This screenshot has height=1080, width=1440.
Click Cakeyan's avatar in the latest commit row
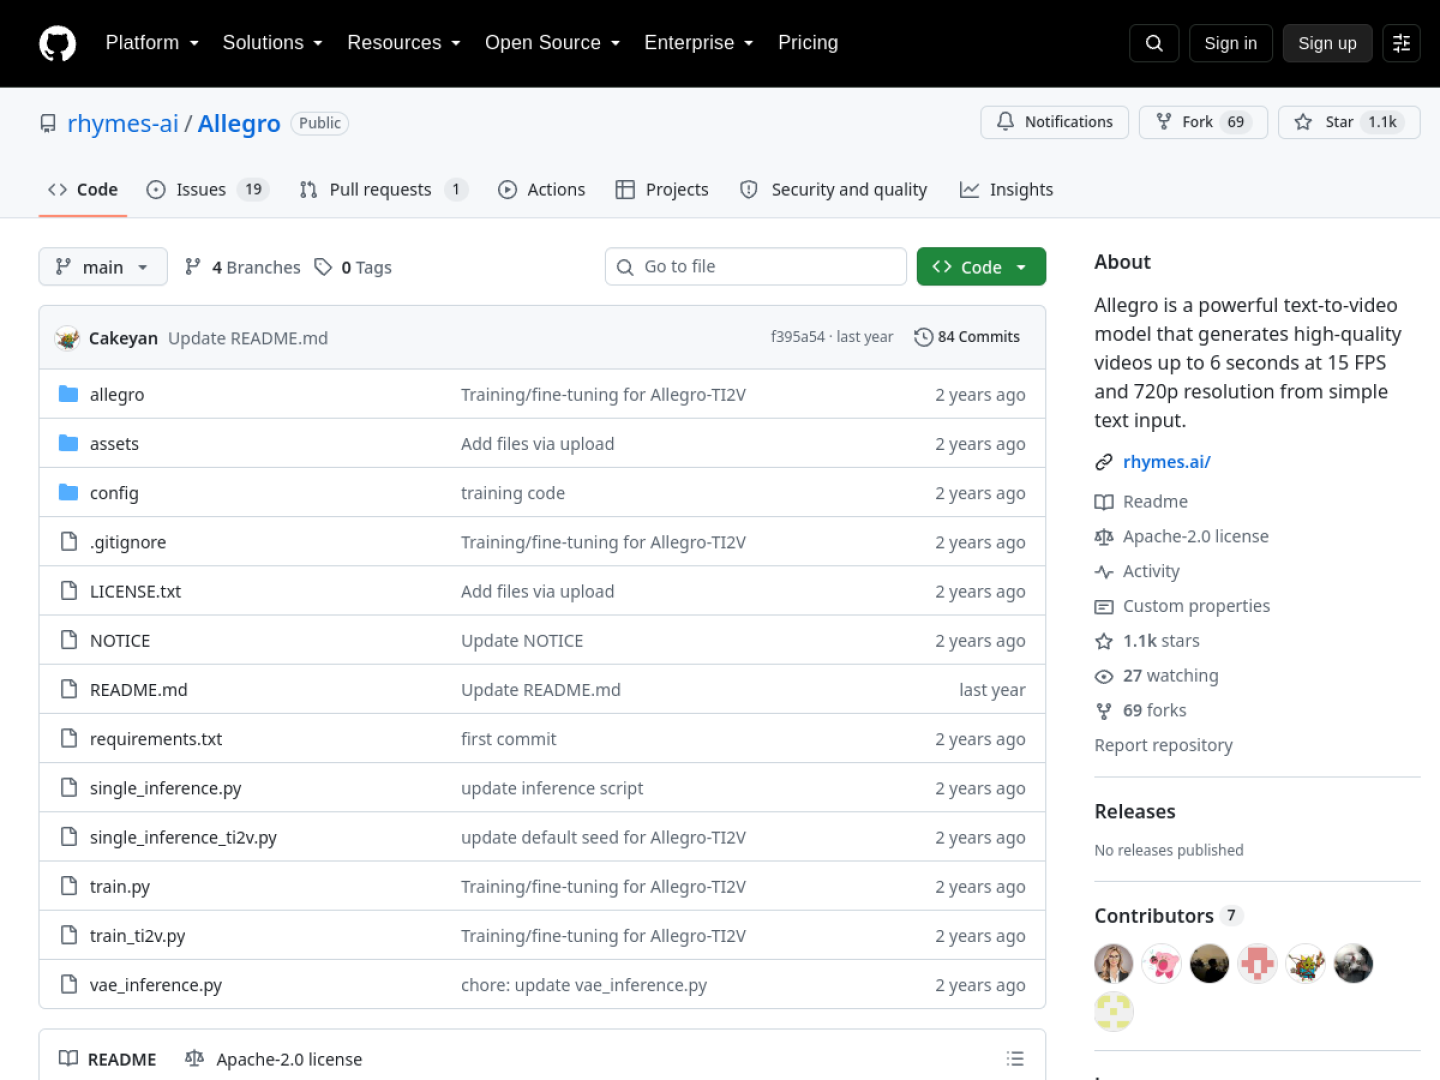click(67, 338)
